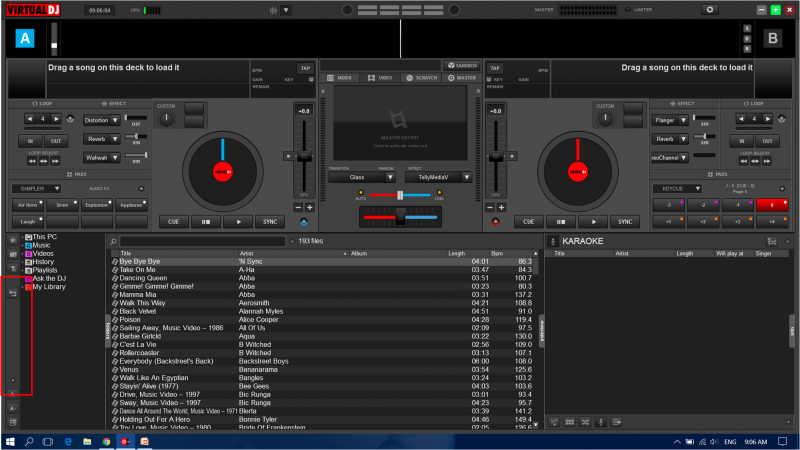The image size is (800, 450).
Task: Toggle Sandbox mode
Action: [462, 65]
